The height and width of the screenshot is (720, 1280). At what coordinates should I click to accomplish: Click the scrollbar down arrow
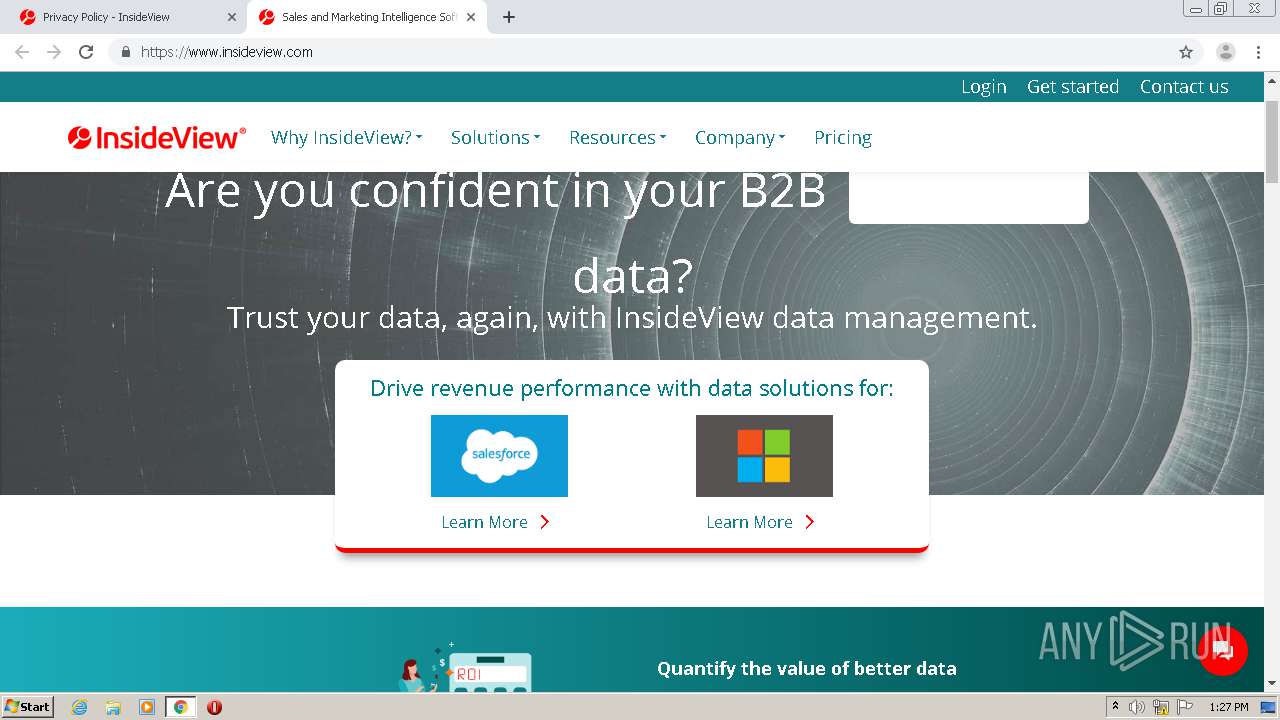coord(1272,684)
